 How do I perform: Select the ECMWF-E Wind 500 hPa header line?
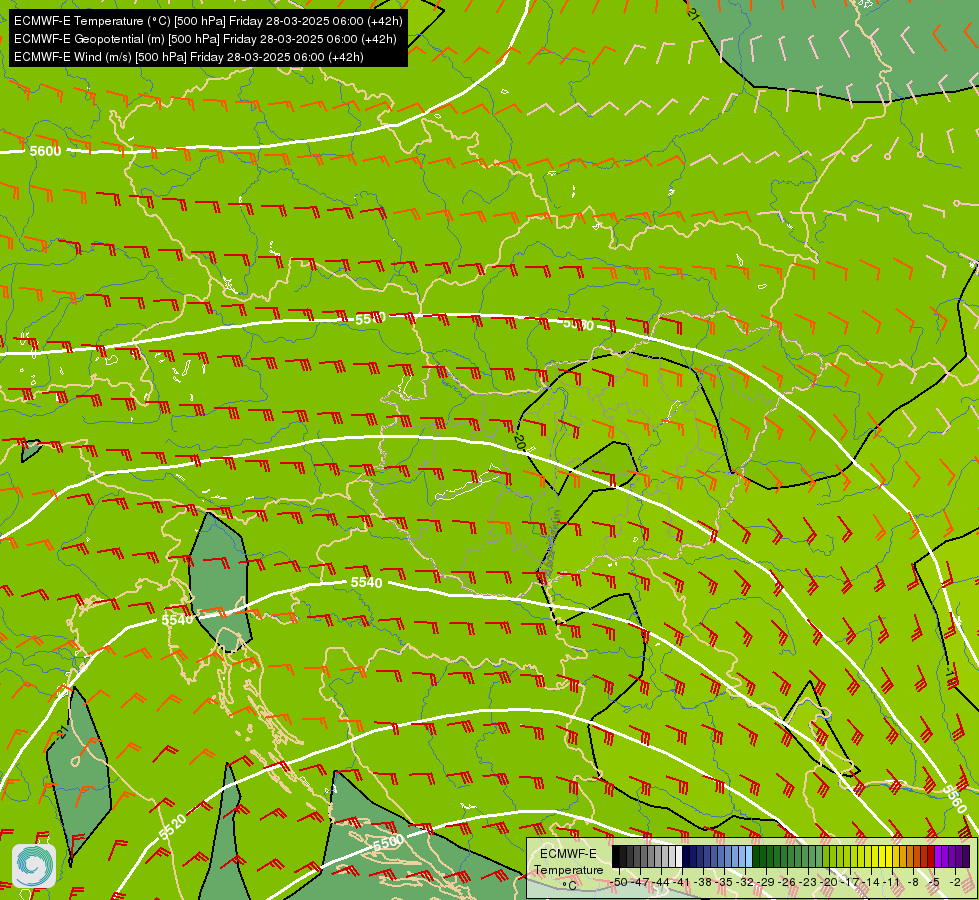[189, 57]
